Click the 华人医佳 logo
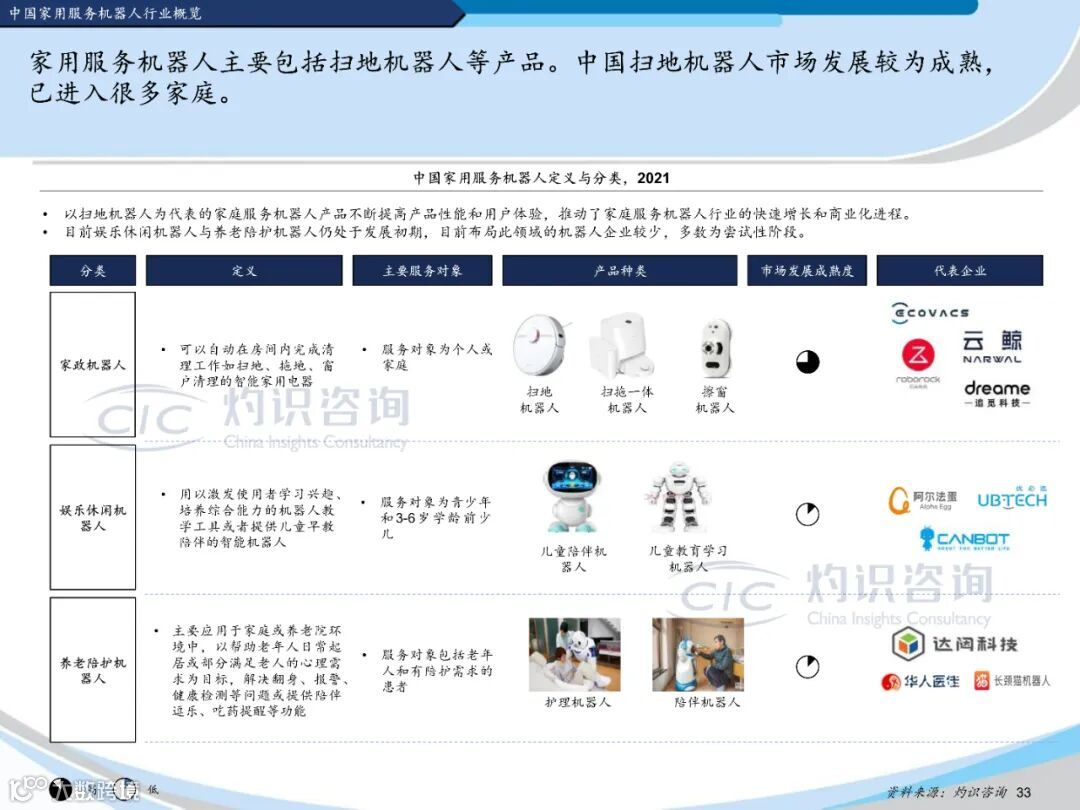The height and width of the screenshot is (810, 1080). point(920,681)
